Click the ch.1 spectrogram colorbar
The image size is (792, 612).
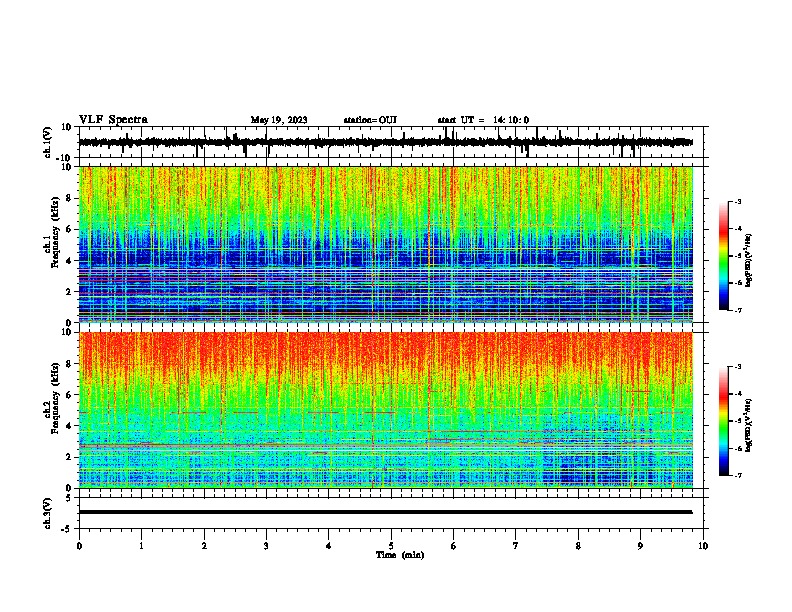pos(724,256)
